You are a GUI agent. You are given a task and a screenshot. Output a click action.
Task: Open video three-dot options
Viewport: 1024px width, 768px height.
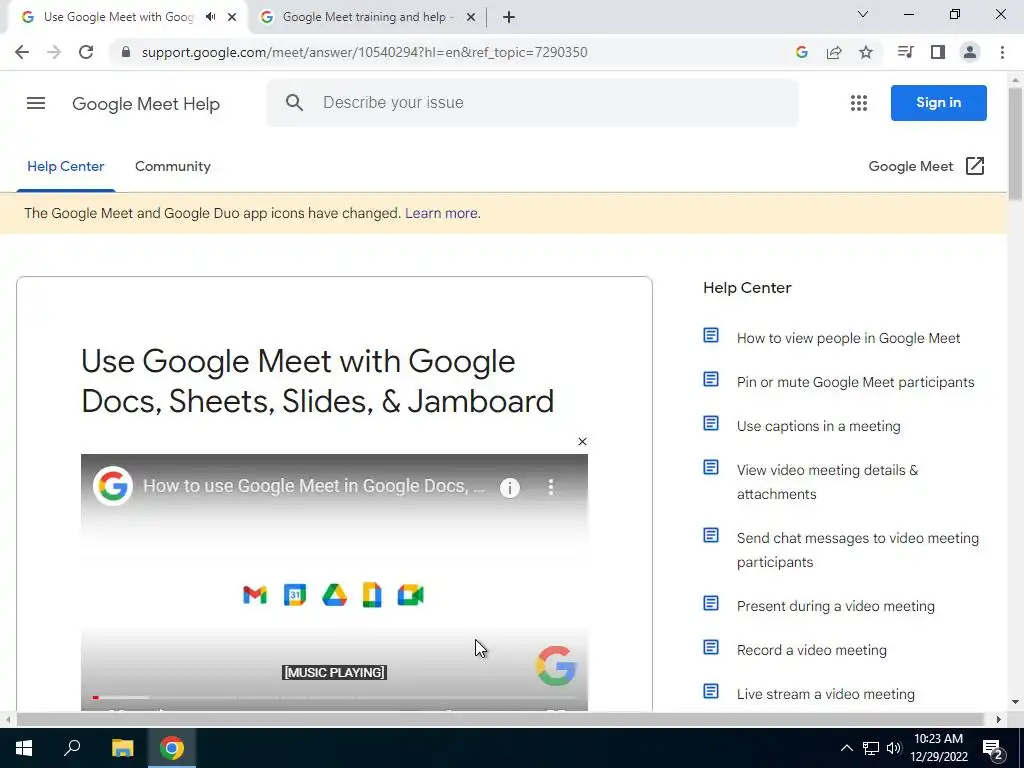(x=551, y=487)
